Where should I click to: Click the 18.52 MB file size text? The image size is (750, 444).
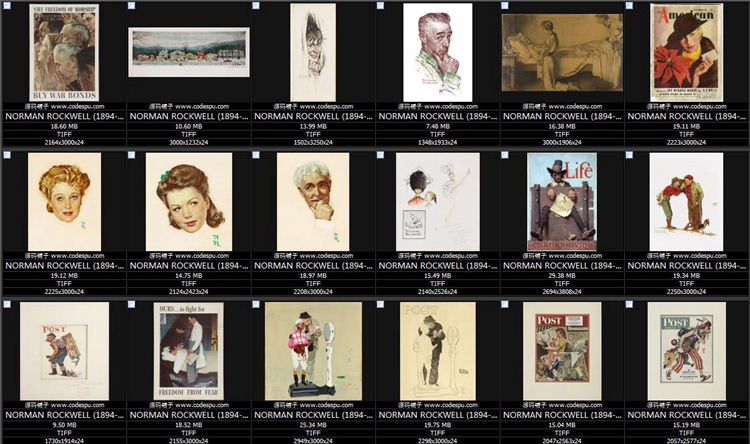[189, 425]
